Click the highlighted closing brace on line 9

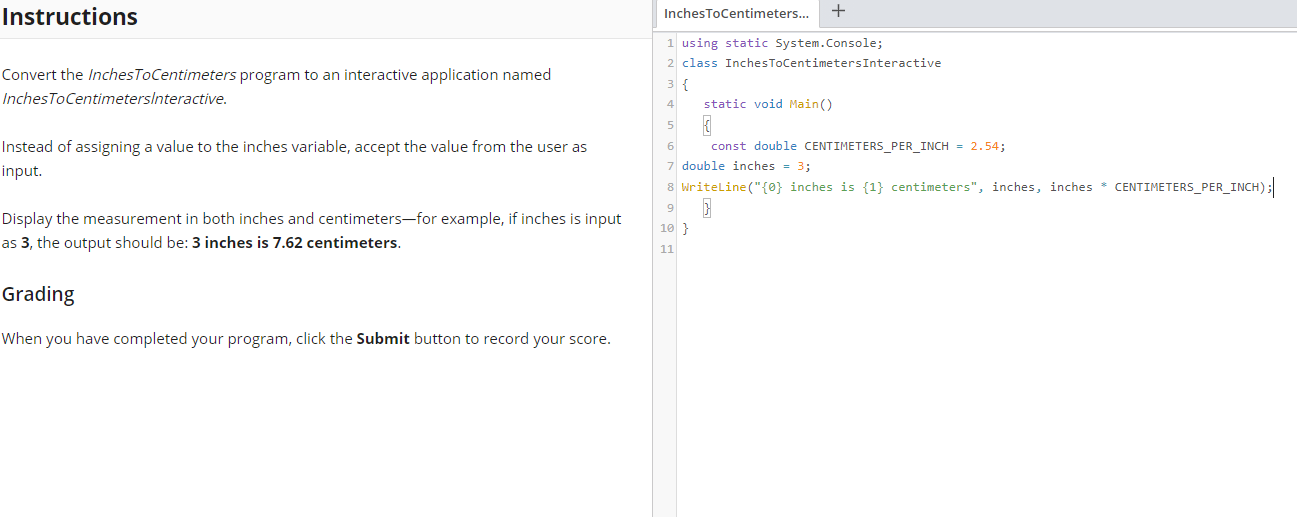pos(707,208)
